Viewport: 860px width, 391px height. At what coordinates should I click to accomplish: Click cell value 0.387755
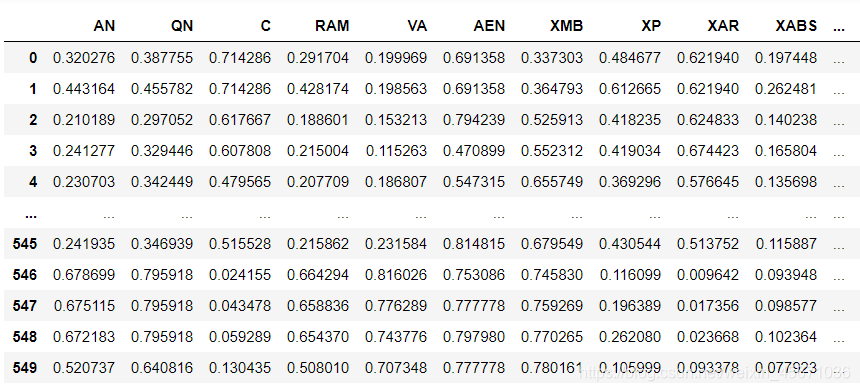(x=162, y=58)
